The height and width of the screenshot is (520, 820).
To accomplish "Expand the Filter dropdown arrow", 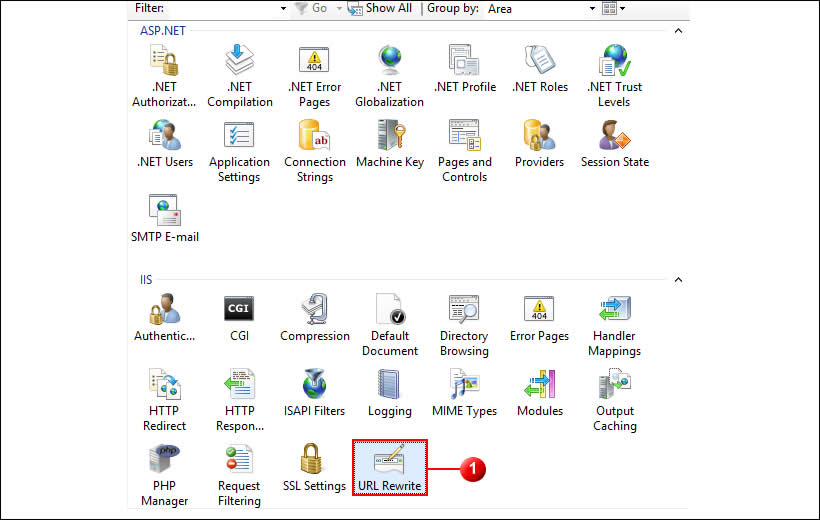I will (x=284, y=8).
